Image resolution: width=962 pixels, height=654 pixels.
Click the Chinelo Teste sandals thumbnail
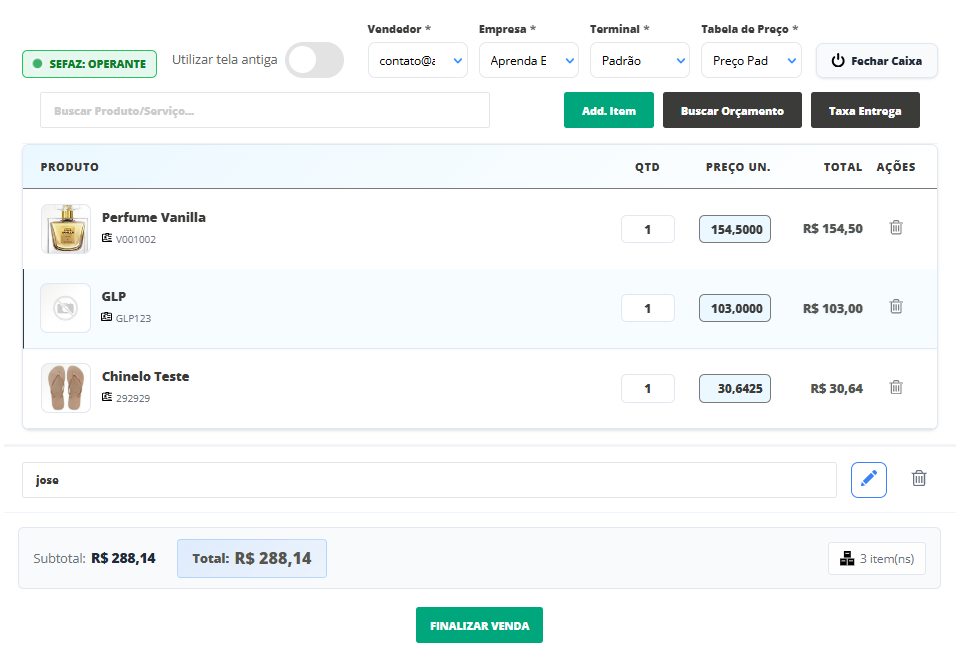point(66,388)
